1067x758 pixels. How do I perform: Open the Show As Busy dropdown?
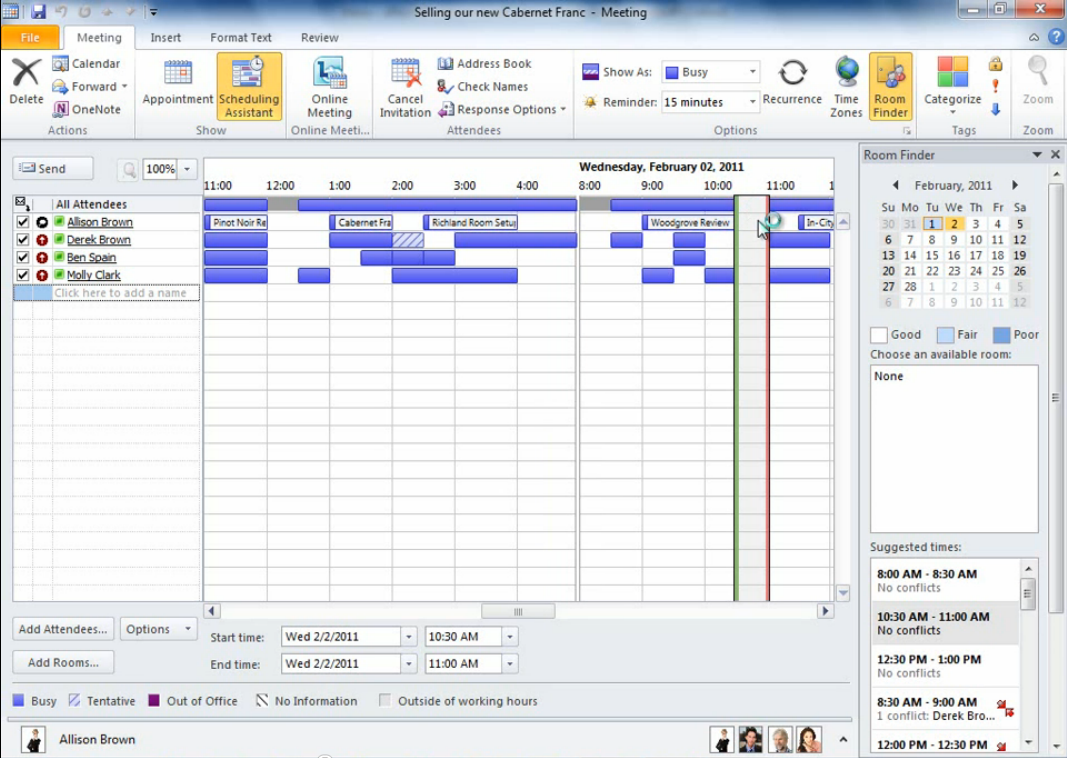click(x=753, y=71)
